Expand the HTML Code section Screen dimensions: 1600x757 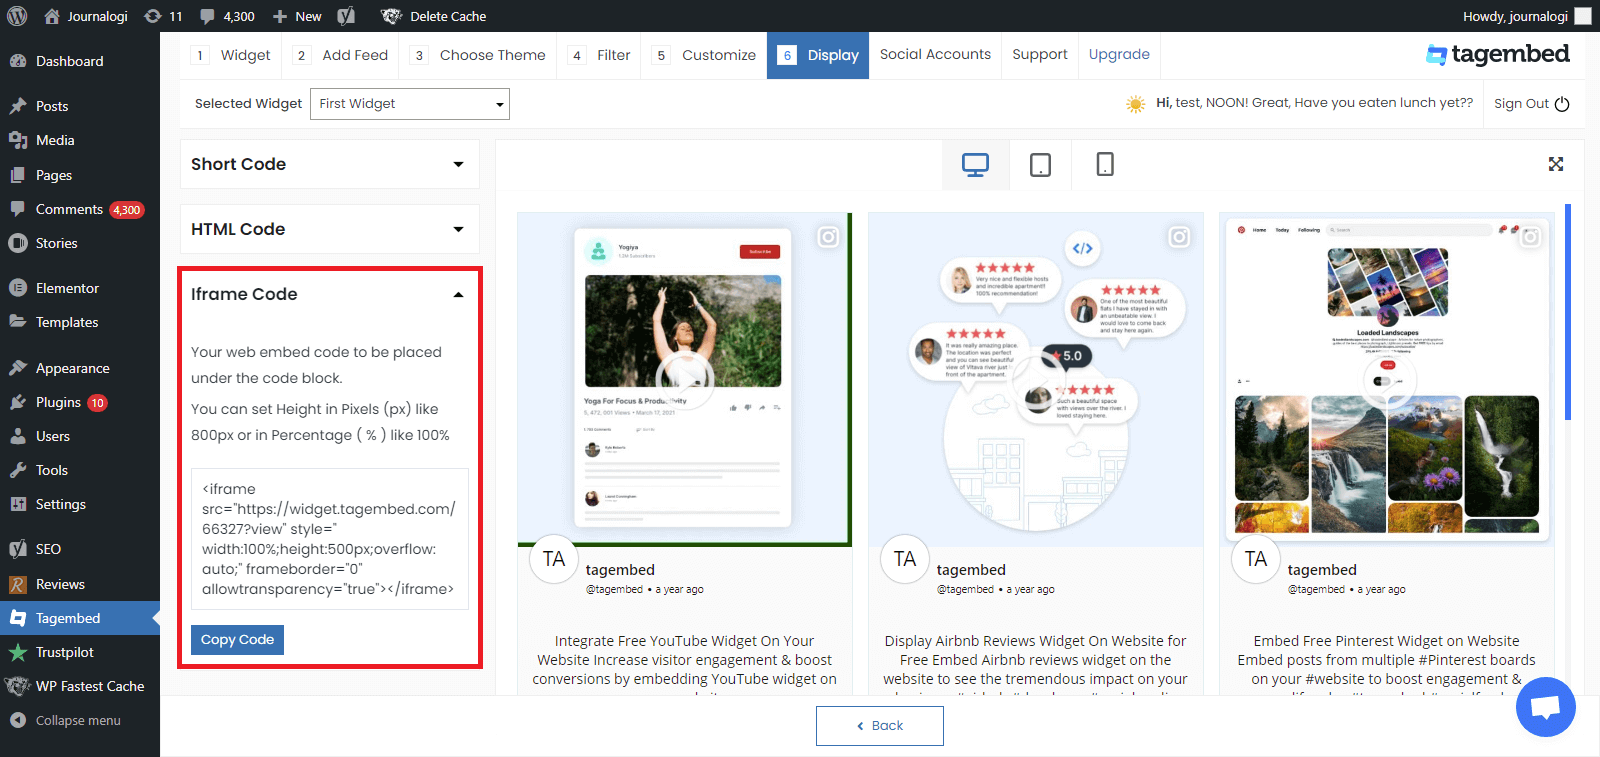tap(329, 229)
